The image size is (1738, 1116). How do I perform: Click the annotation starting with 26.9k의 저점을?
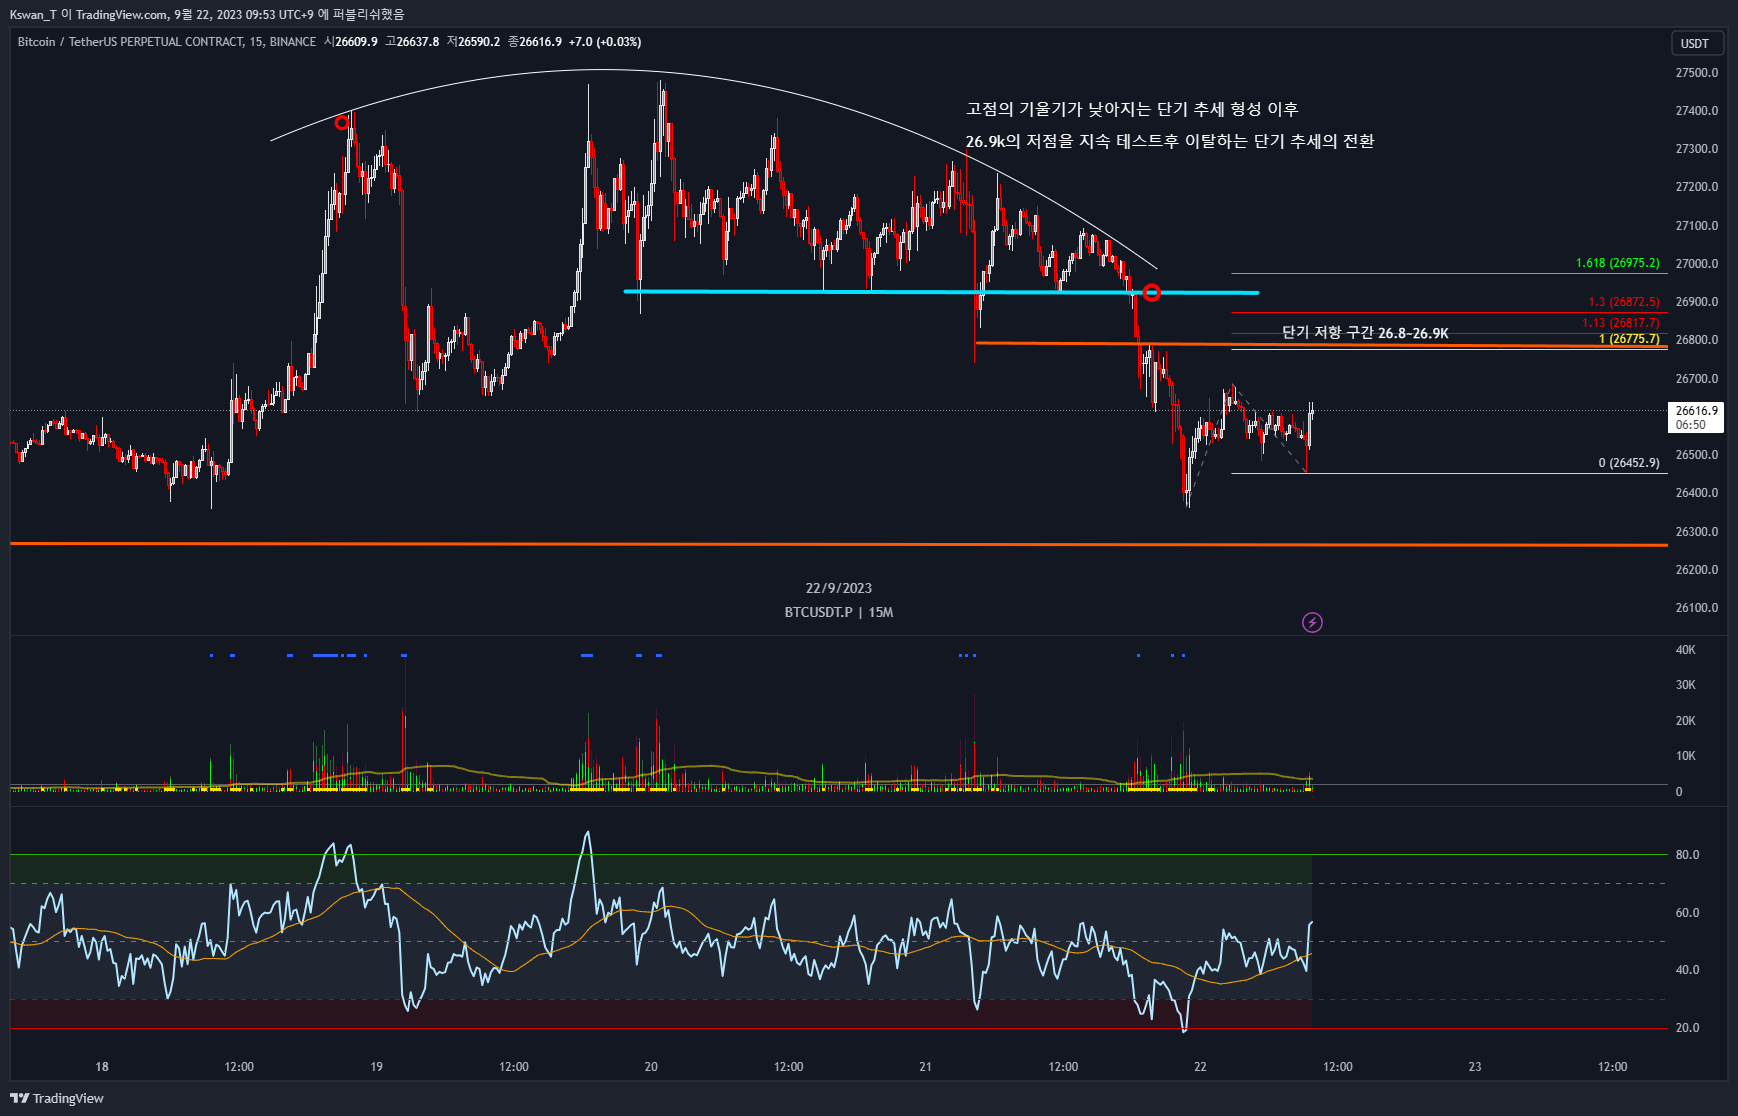[x=1170, y=141]
